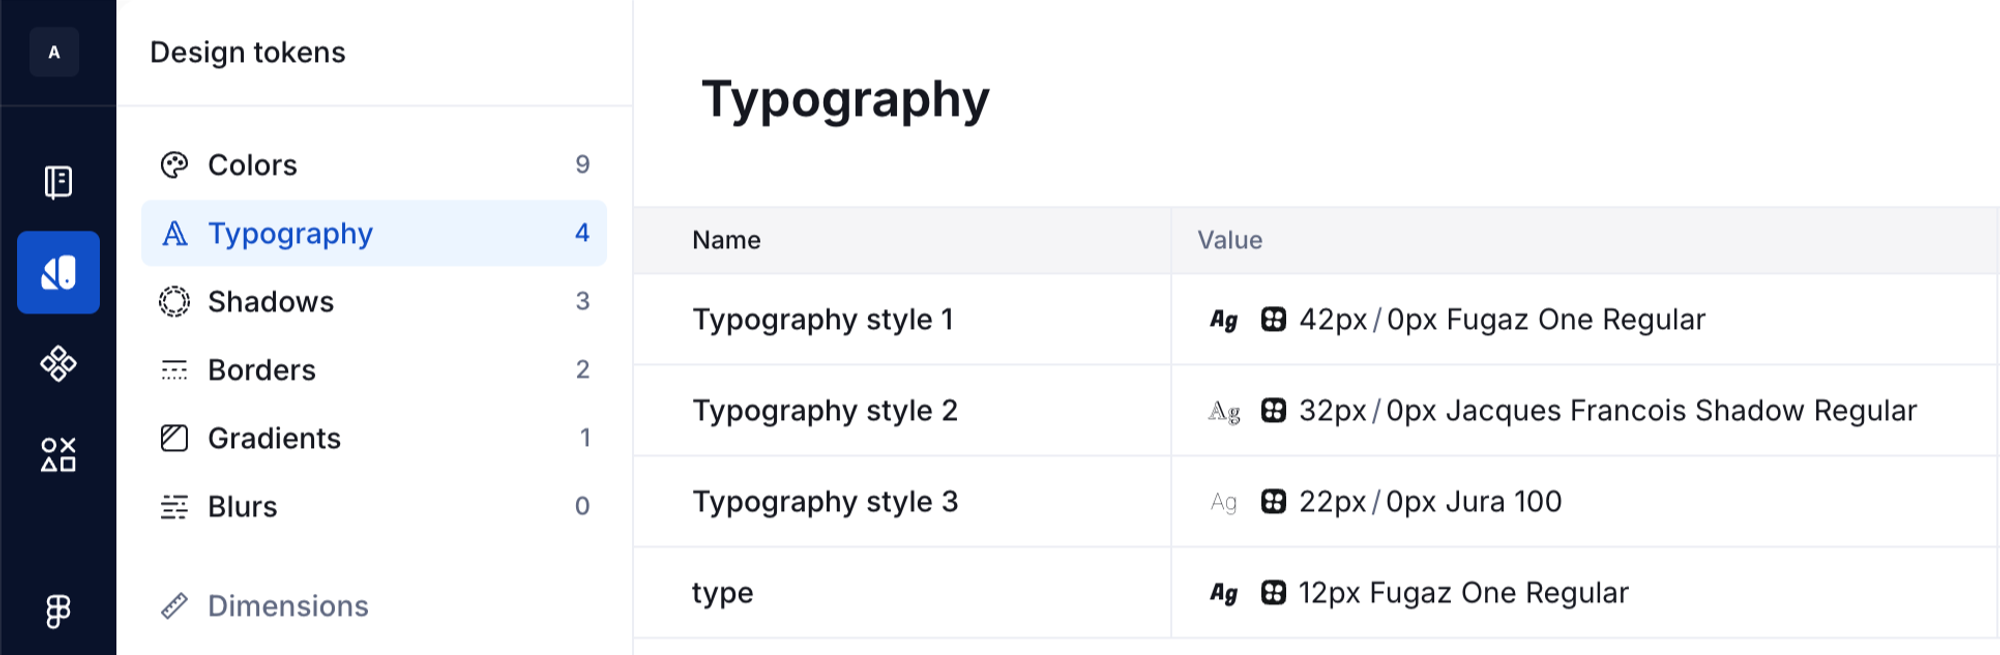Click the Shadows count badge 3
The width and height of the screenshot is (2000, 655).
(x=583, y=301)
